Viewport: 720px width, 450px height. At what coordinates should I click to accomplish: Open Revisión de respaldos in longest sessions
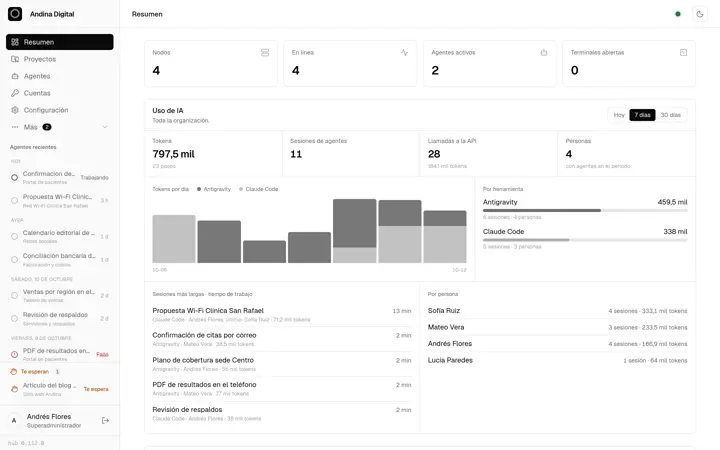tap(281, 414)
